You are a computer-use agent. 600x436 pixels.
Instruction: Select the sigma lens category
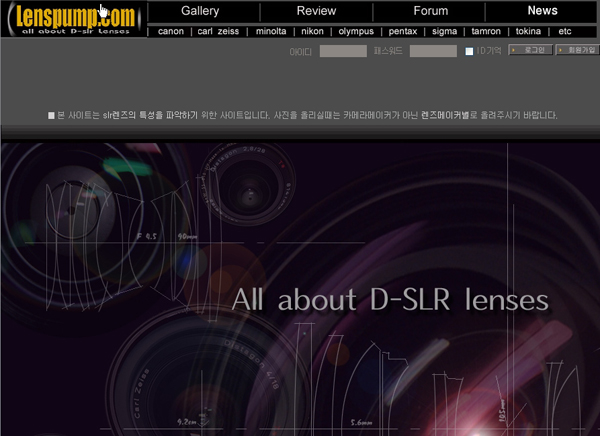444,31
